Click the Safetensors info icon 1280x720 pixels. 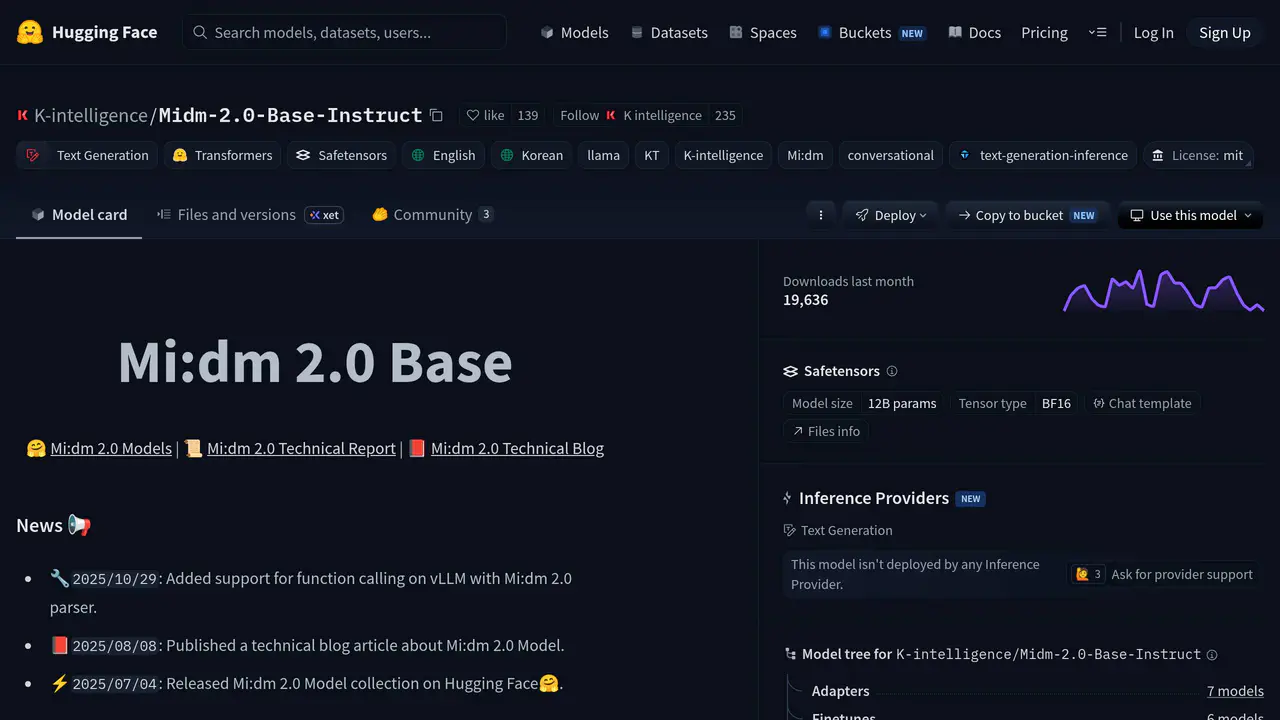(x=892, y=371)
